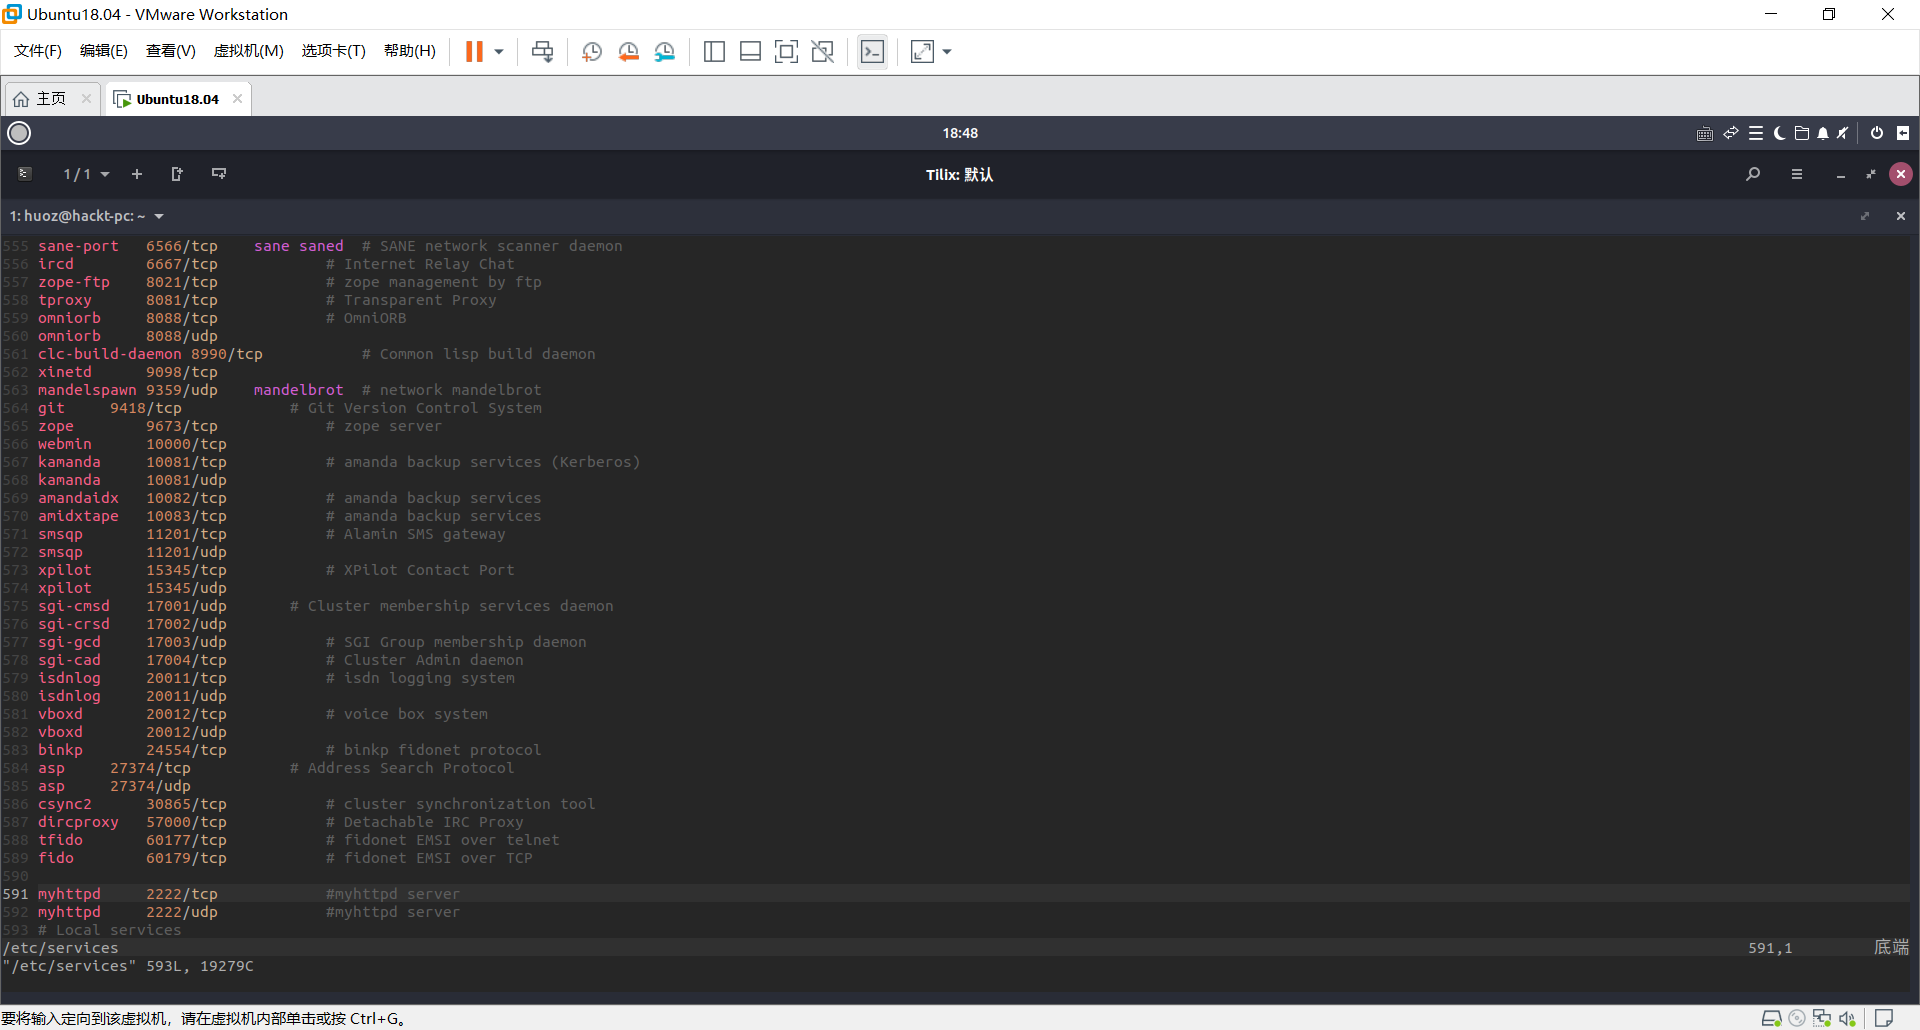Close the Ubuntu18.04 tab

(237, 98)
